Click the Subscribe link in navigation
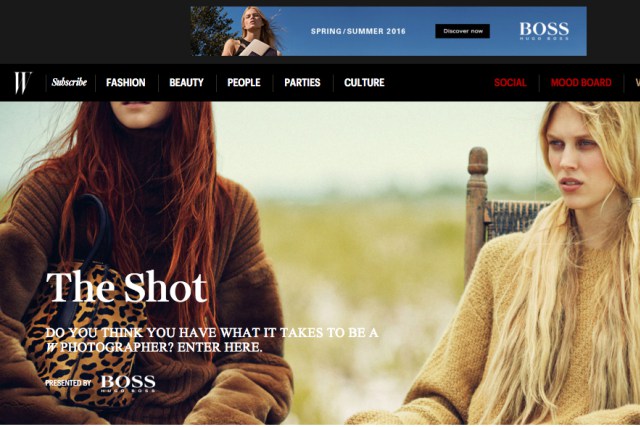Viewport: 640px width, 427px height. coord(69,82)
